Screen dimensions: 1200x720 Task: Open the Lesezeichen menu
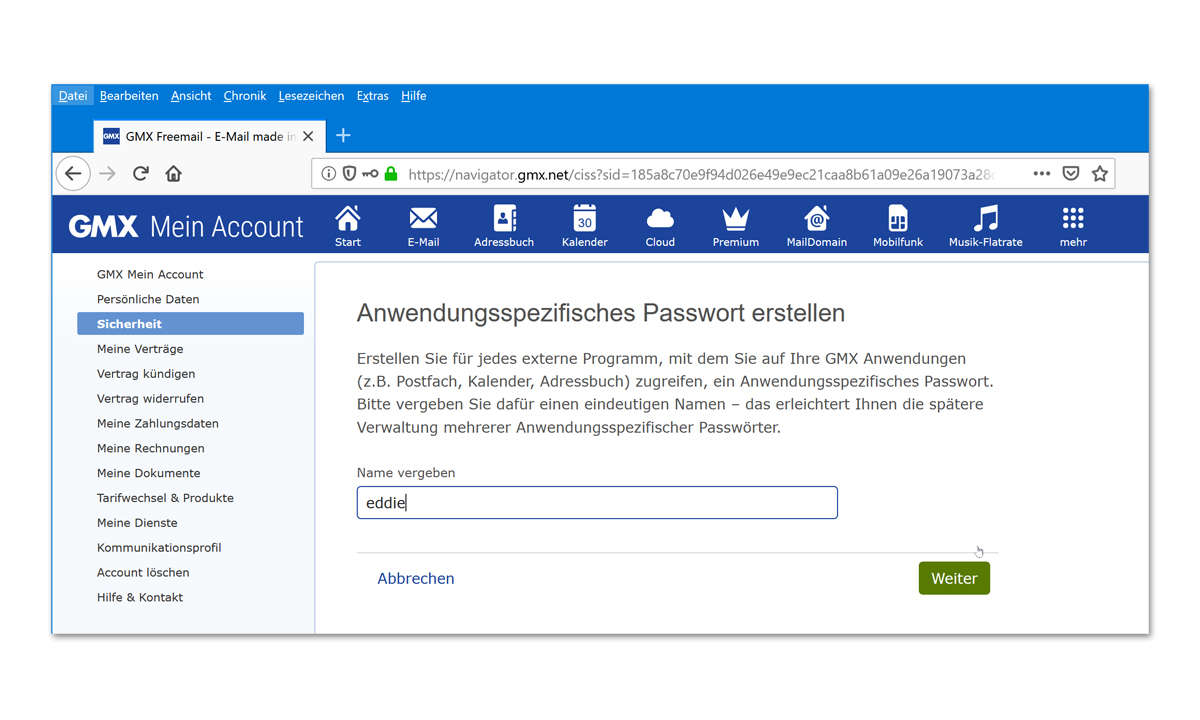tap(311, 96)
